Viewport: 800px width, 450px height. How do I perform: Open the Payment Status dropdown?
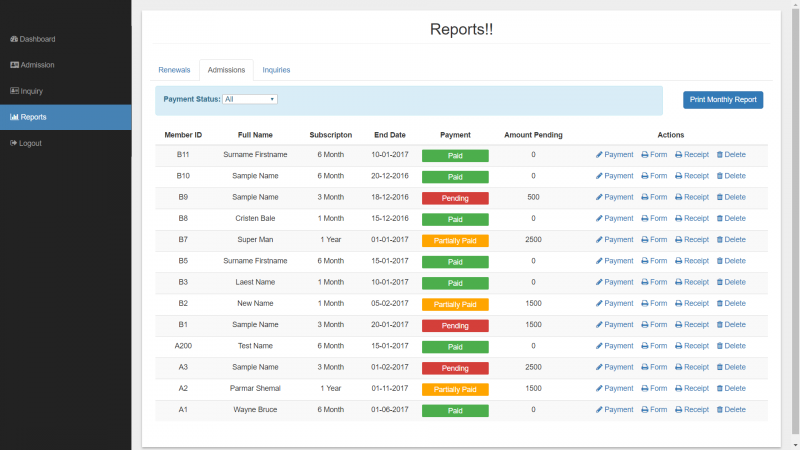coord(250,99)
